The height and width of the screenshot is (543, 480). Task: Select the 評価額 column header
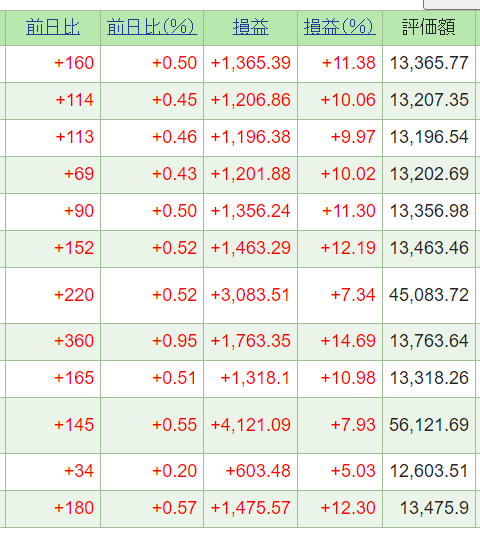pyautogui.click(x=429, y=27)
